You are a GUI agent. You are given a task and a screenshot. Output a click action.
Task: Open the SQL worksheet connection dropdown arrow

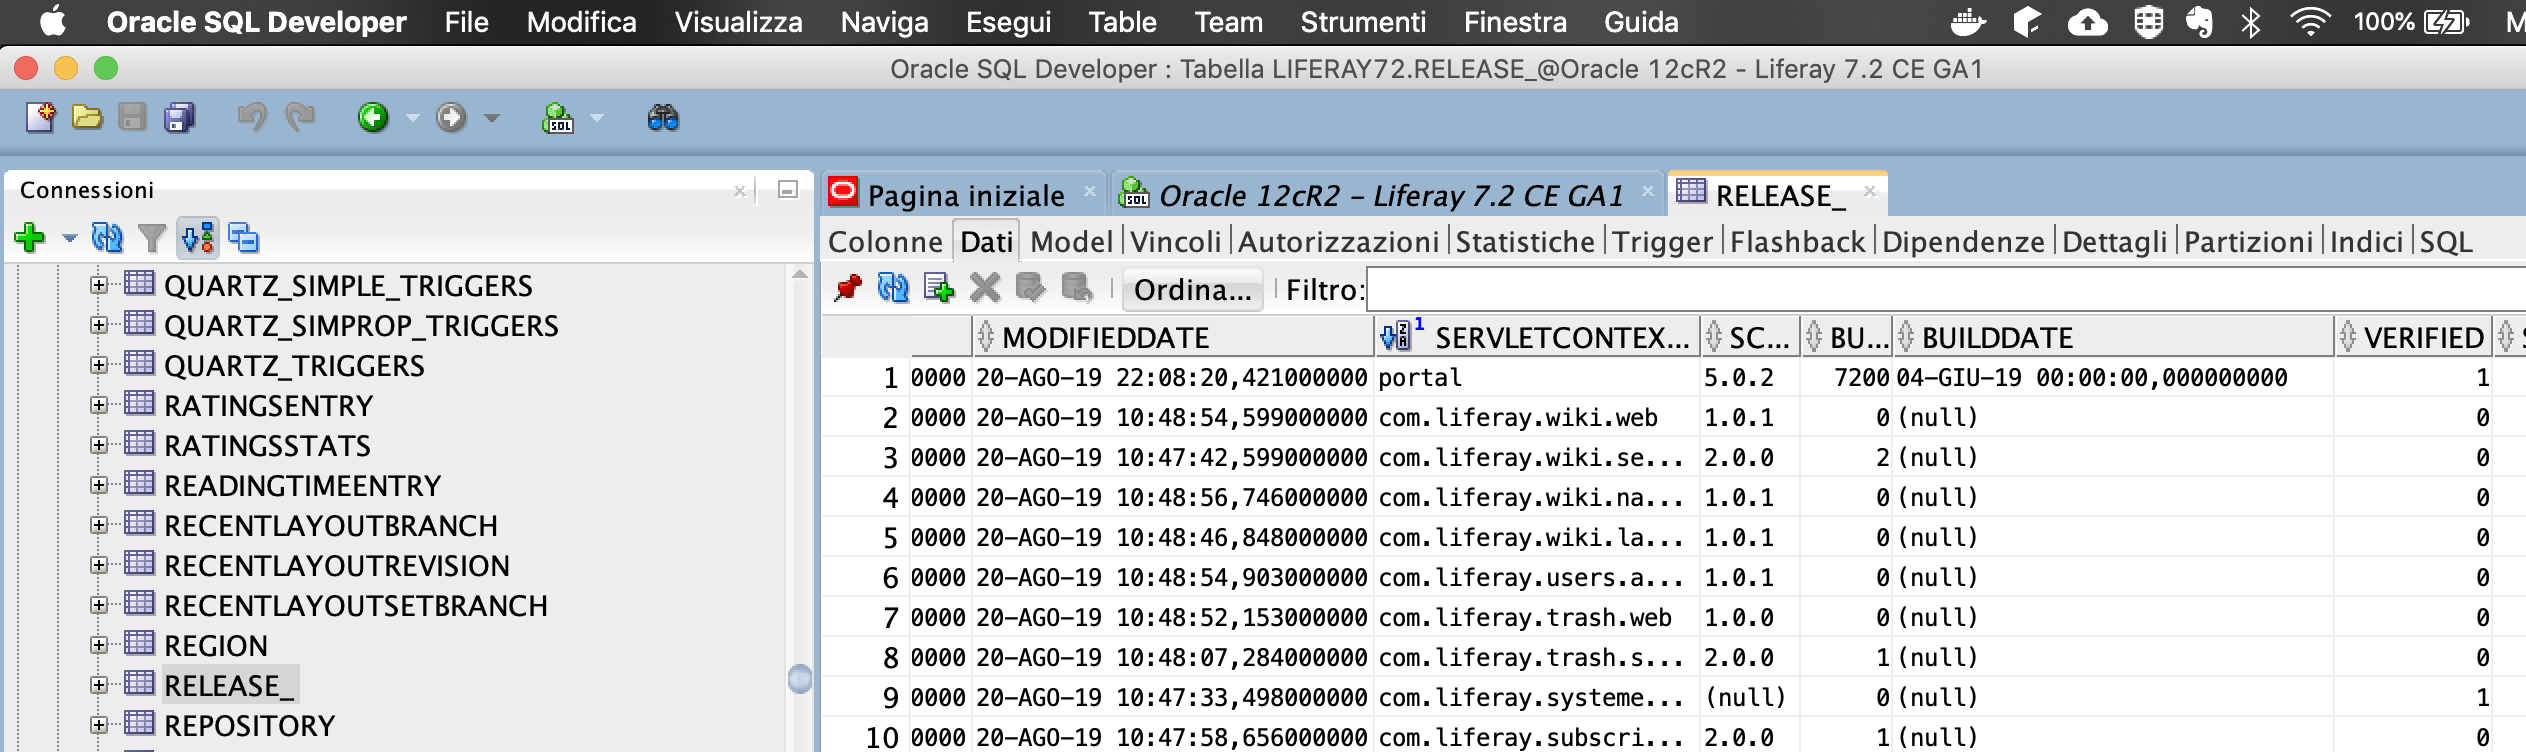(597, 118)
